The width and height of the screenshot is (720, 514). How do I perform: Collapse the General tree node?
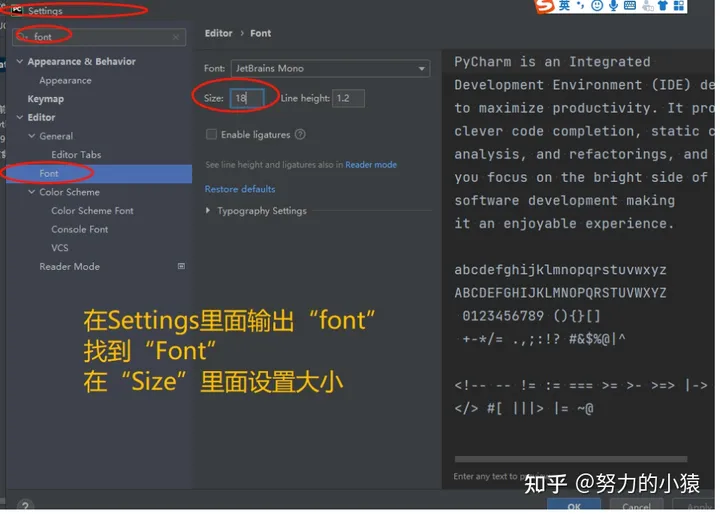tap(32, 136)
